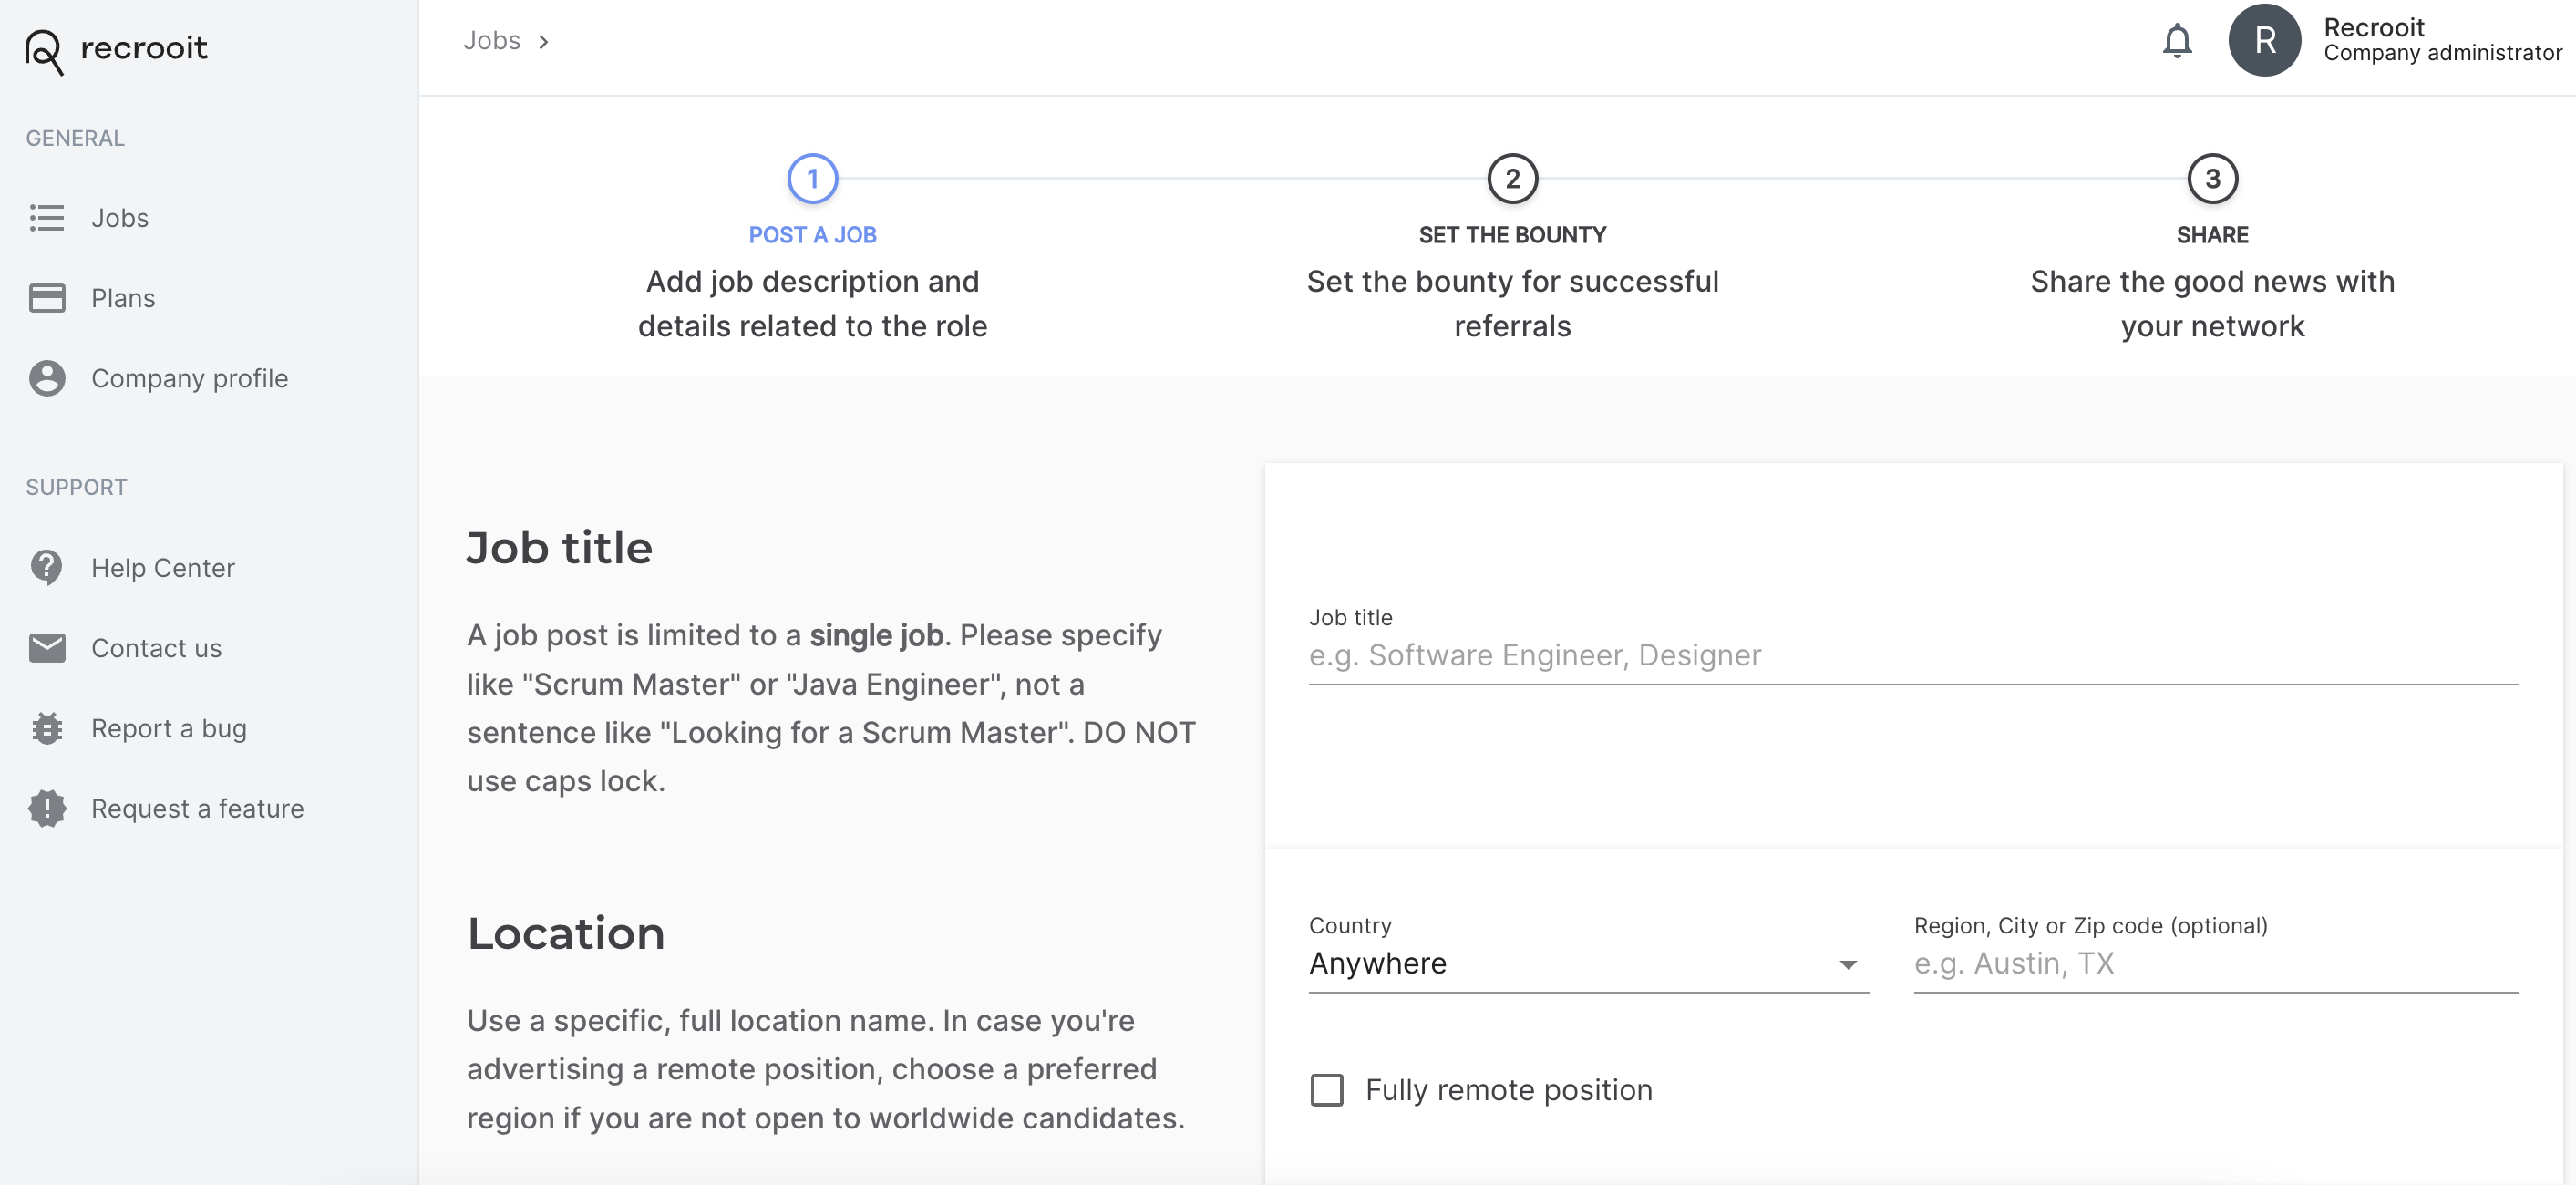Screen dimensions: 2576x1185
Task: Open the Plans page
Action: [x=123, y=297]
